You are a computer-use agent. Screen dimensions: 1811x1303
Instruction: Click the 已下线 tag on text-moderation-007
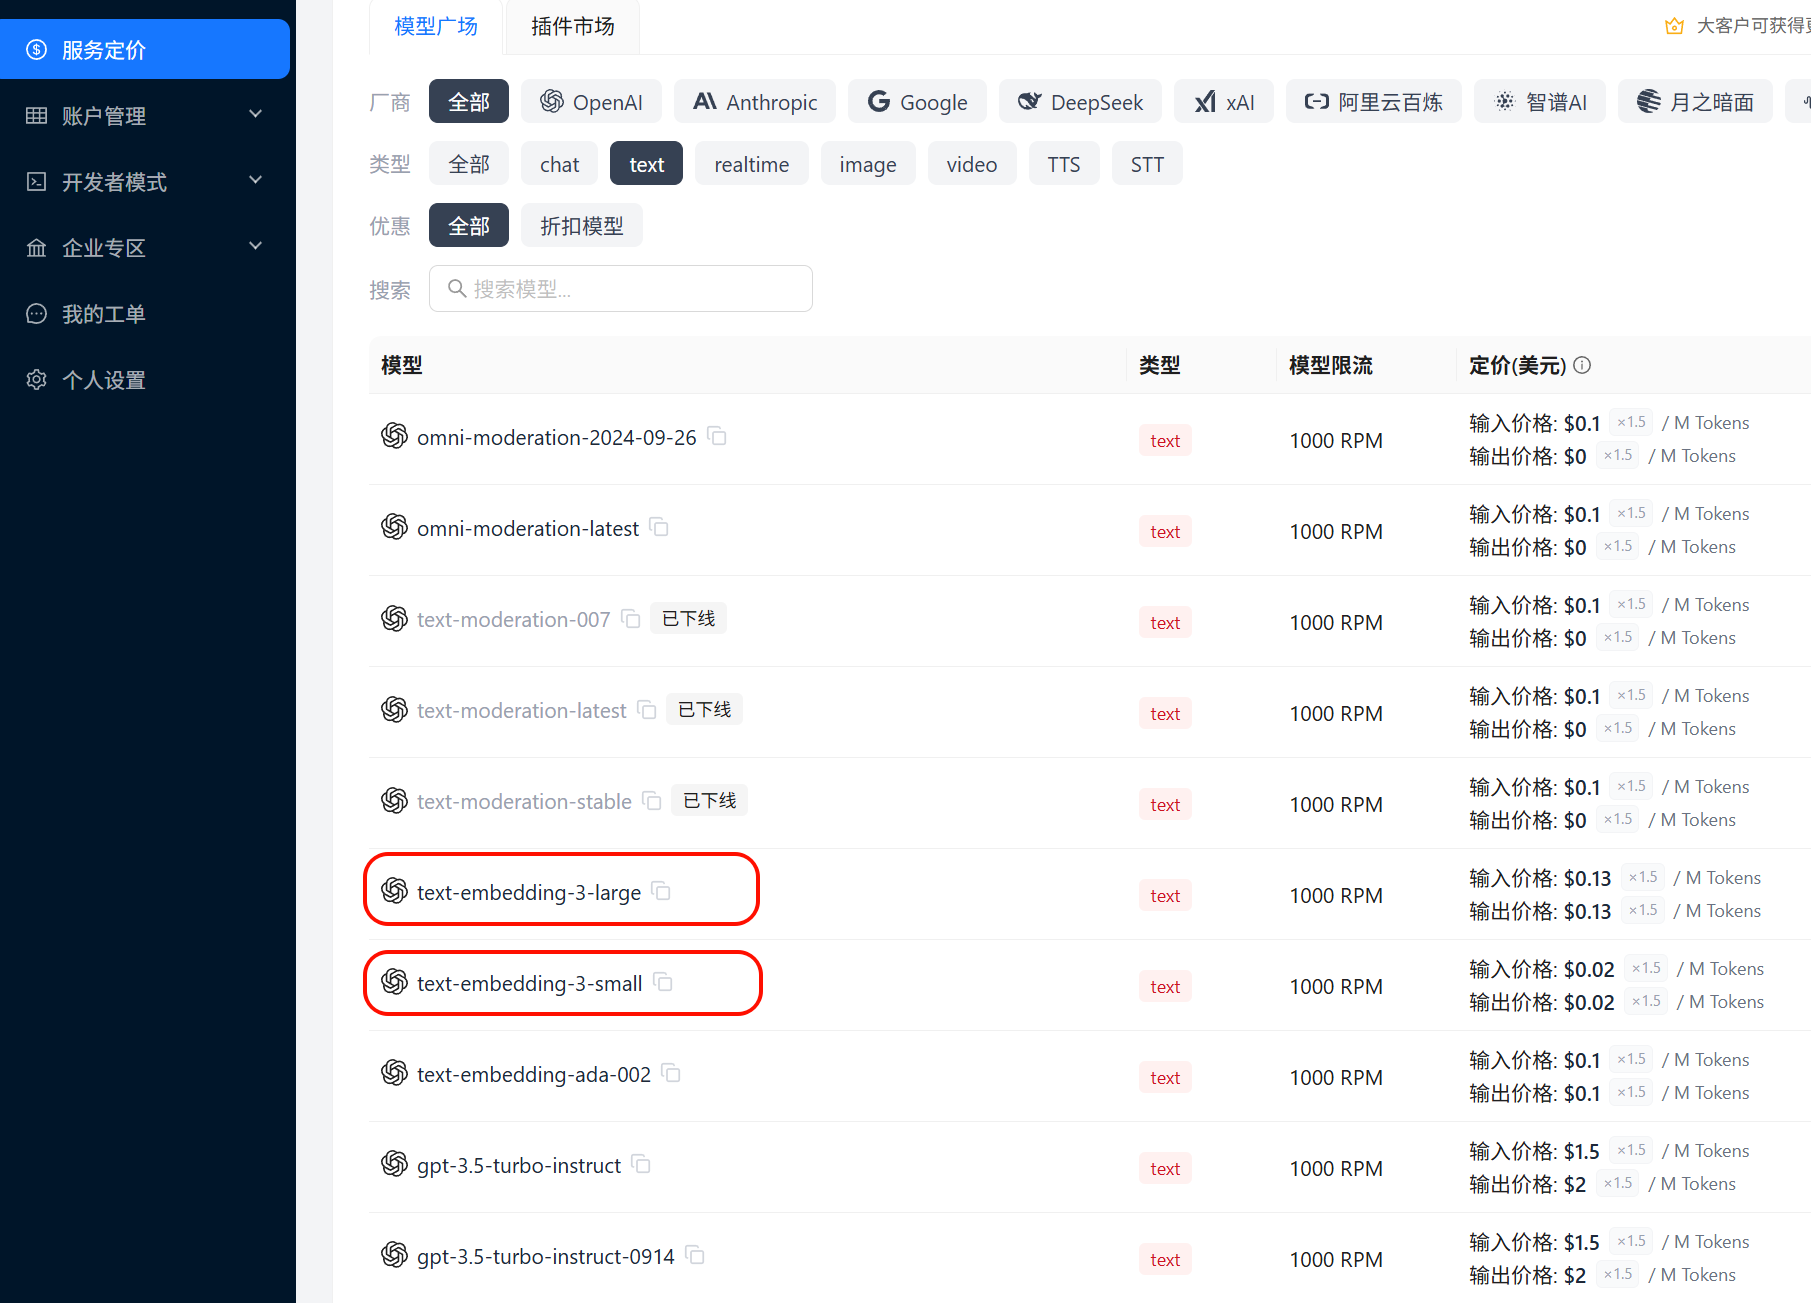pos(688,618)
